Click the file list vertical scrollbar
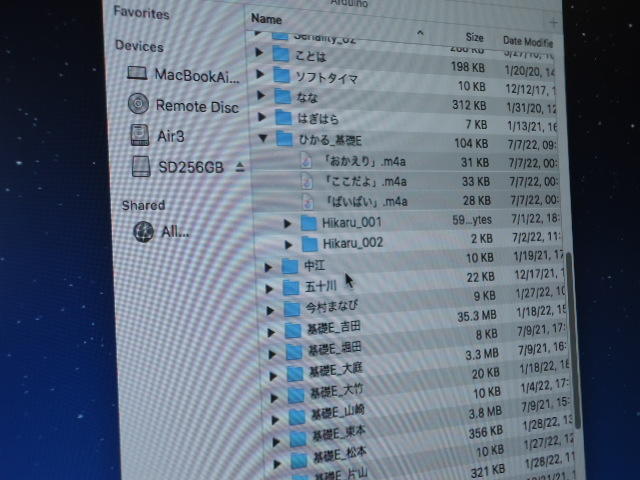 [x=573, y=340]
